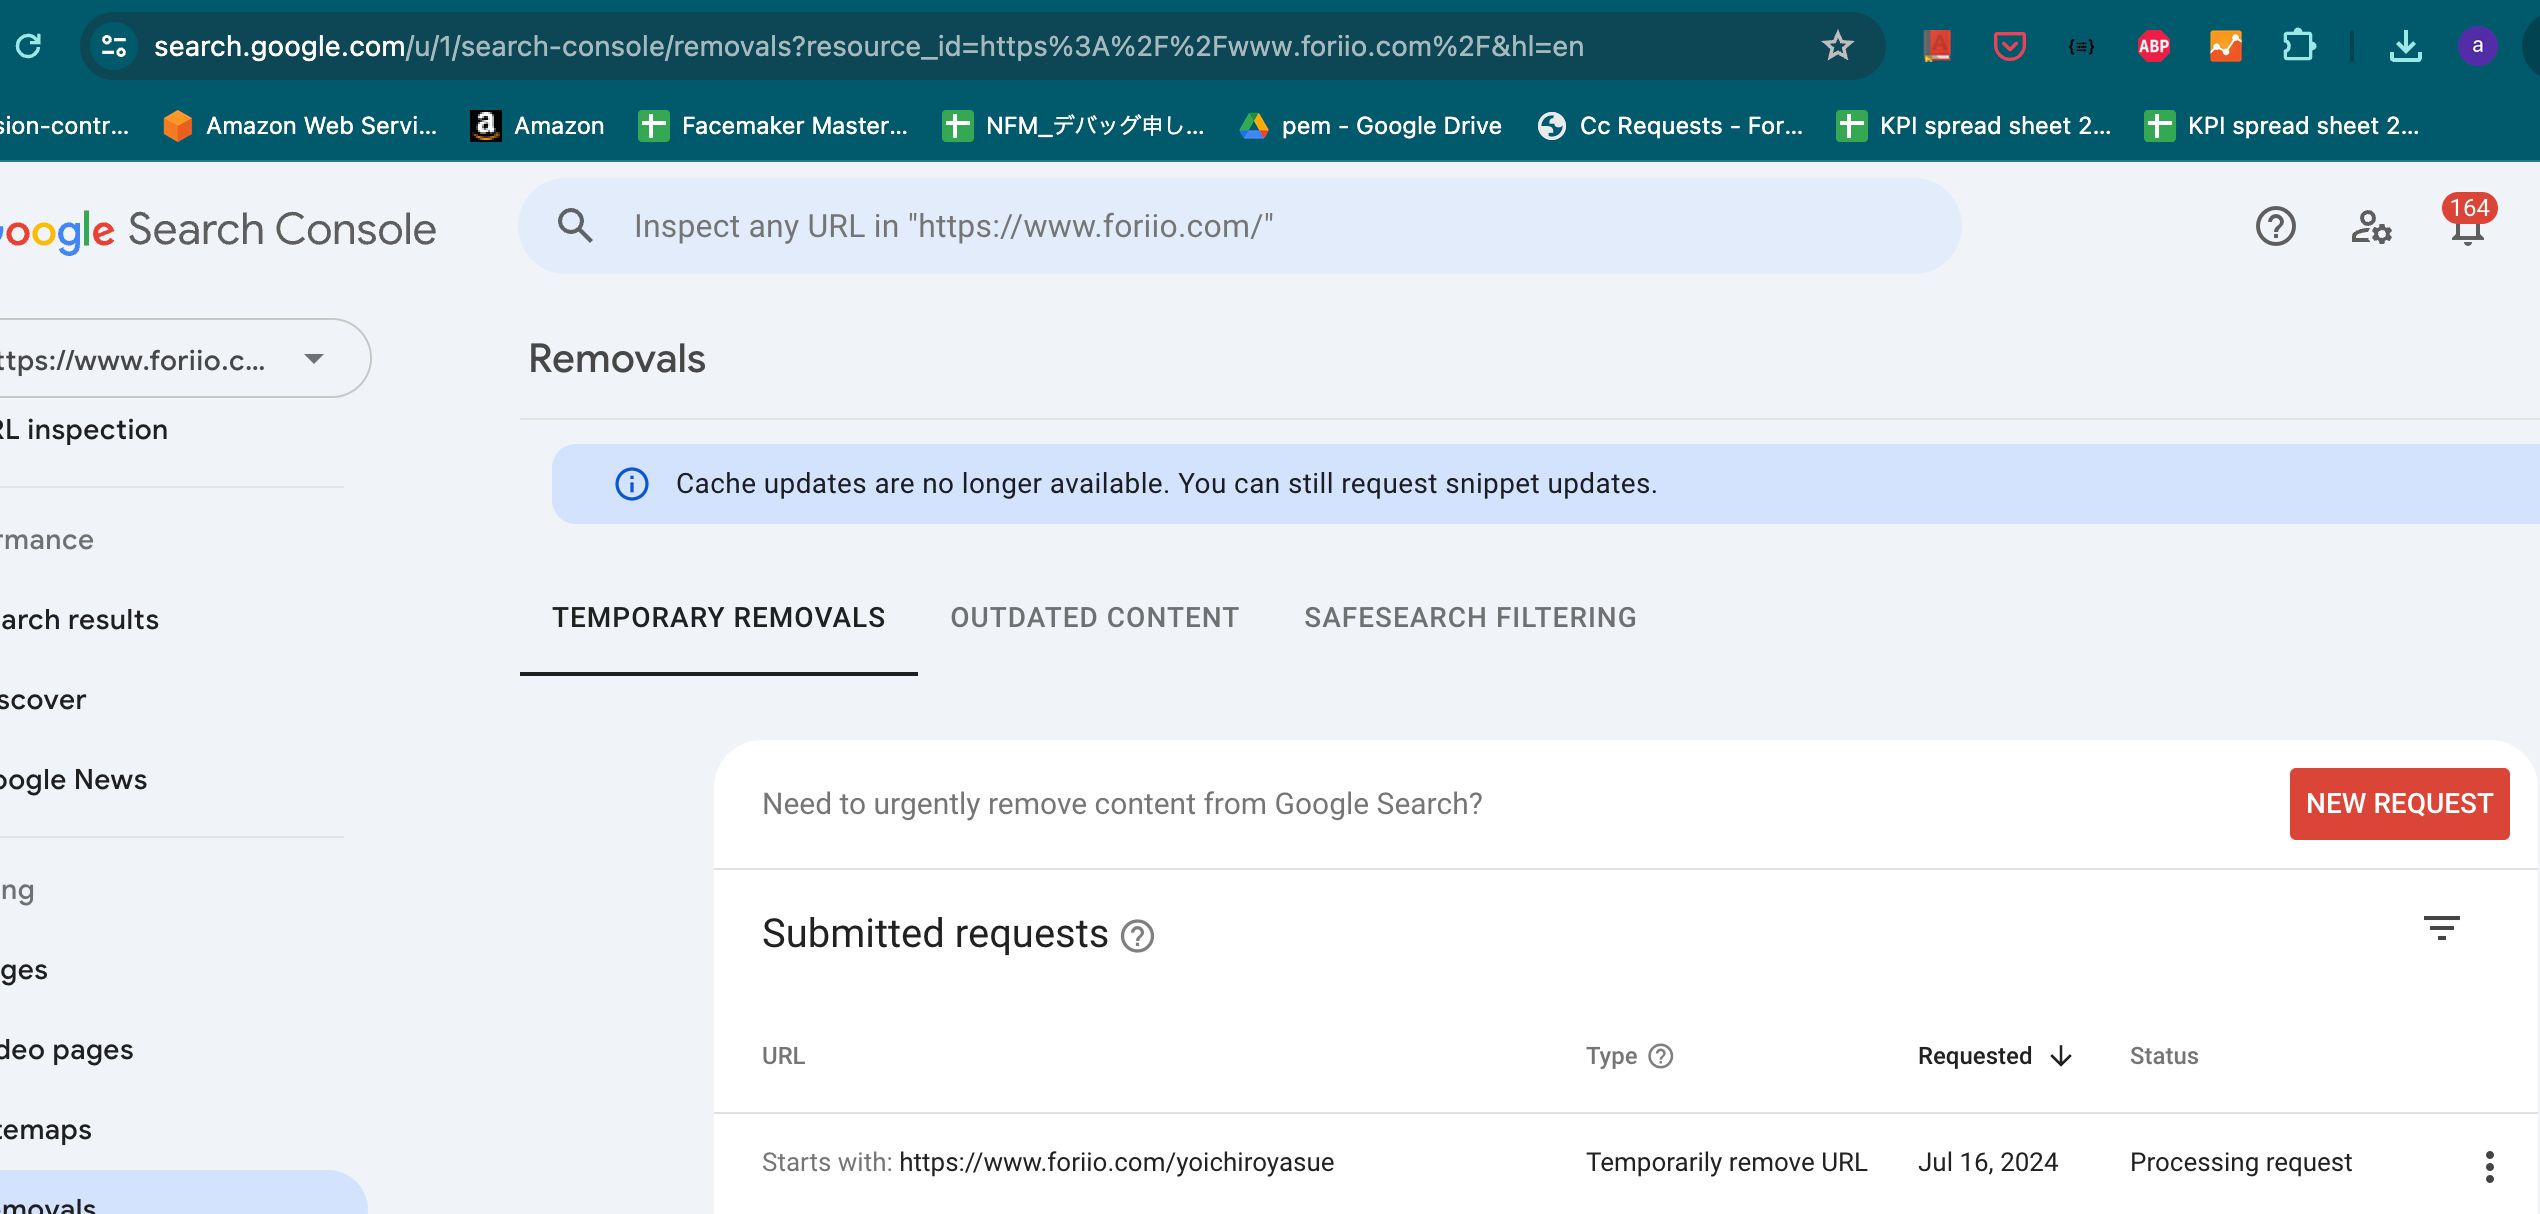Open the Chrome downloads icon
This screenshot has height=1214, width=2540.
(x=2405, y=46)
